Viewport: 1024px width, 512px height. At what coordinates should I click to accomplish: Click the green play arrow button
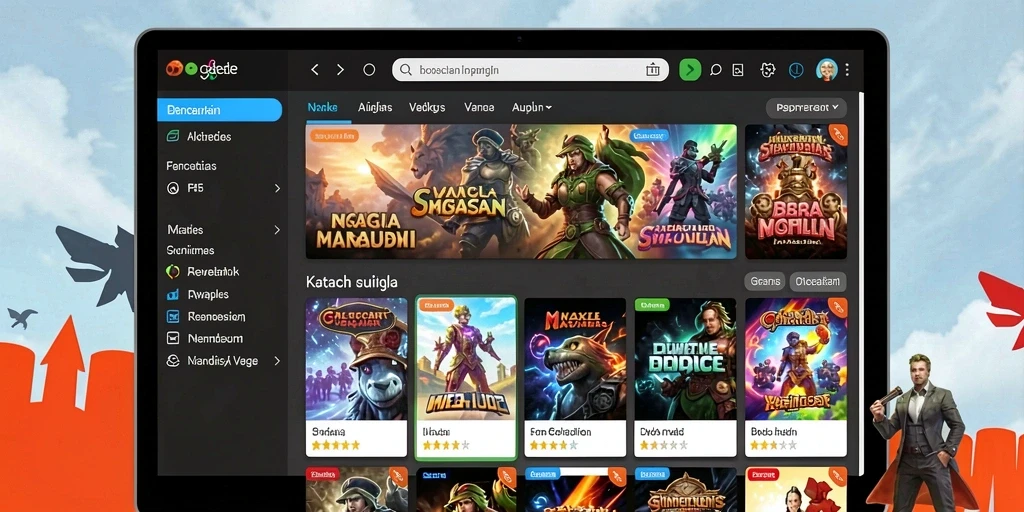coord(690,69)
